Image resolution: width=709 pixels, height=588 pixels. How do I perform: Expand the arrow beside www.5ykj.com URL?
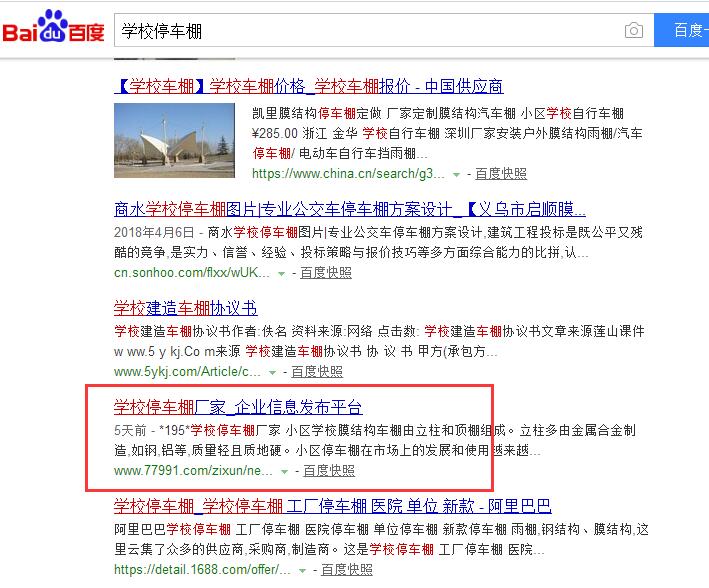(272, 372)
